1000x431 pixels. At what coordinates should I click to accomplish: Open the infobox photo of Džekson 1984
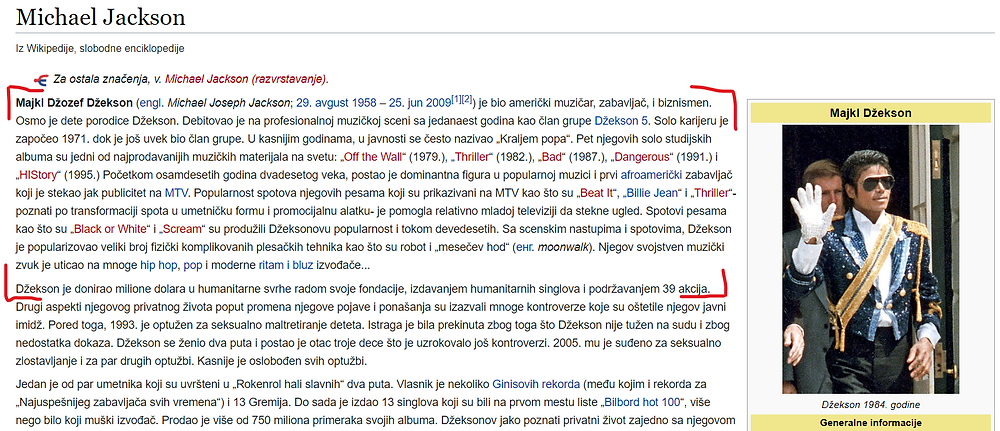pos(871,259)
